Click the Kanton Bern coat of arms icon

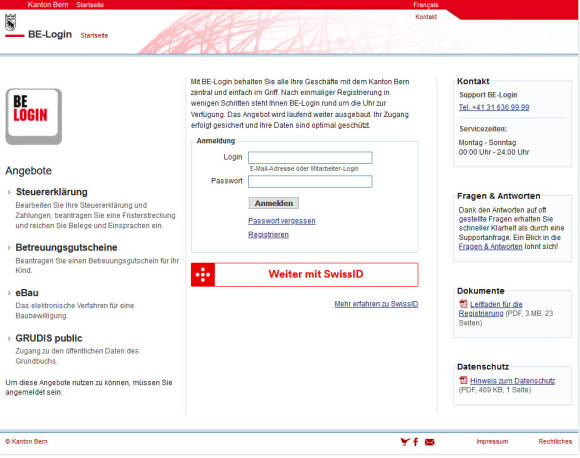click(10, 22)
